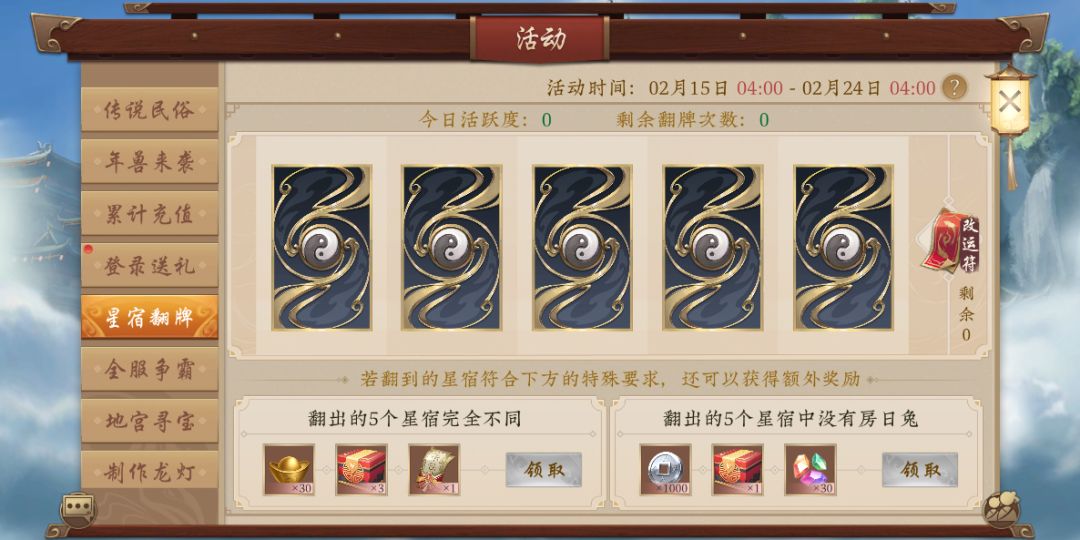Tap the gold ingot reward icon
The height and width of the screenshot is (540, 1080).
point(289,470)
